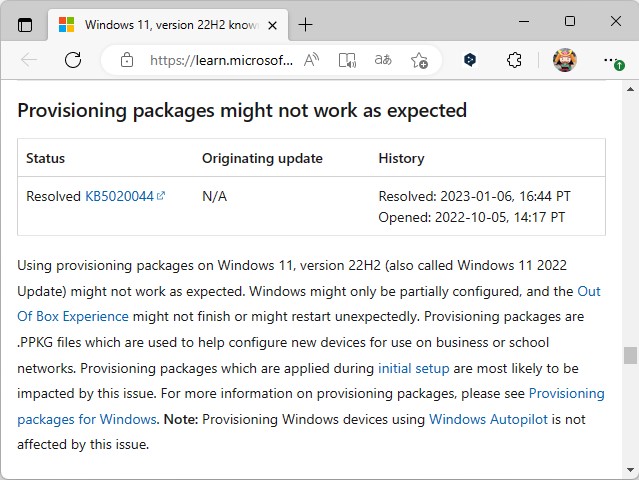Open the Extensions puzzle icon

(x=514, y=60)
